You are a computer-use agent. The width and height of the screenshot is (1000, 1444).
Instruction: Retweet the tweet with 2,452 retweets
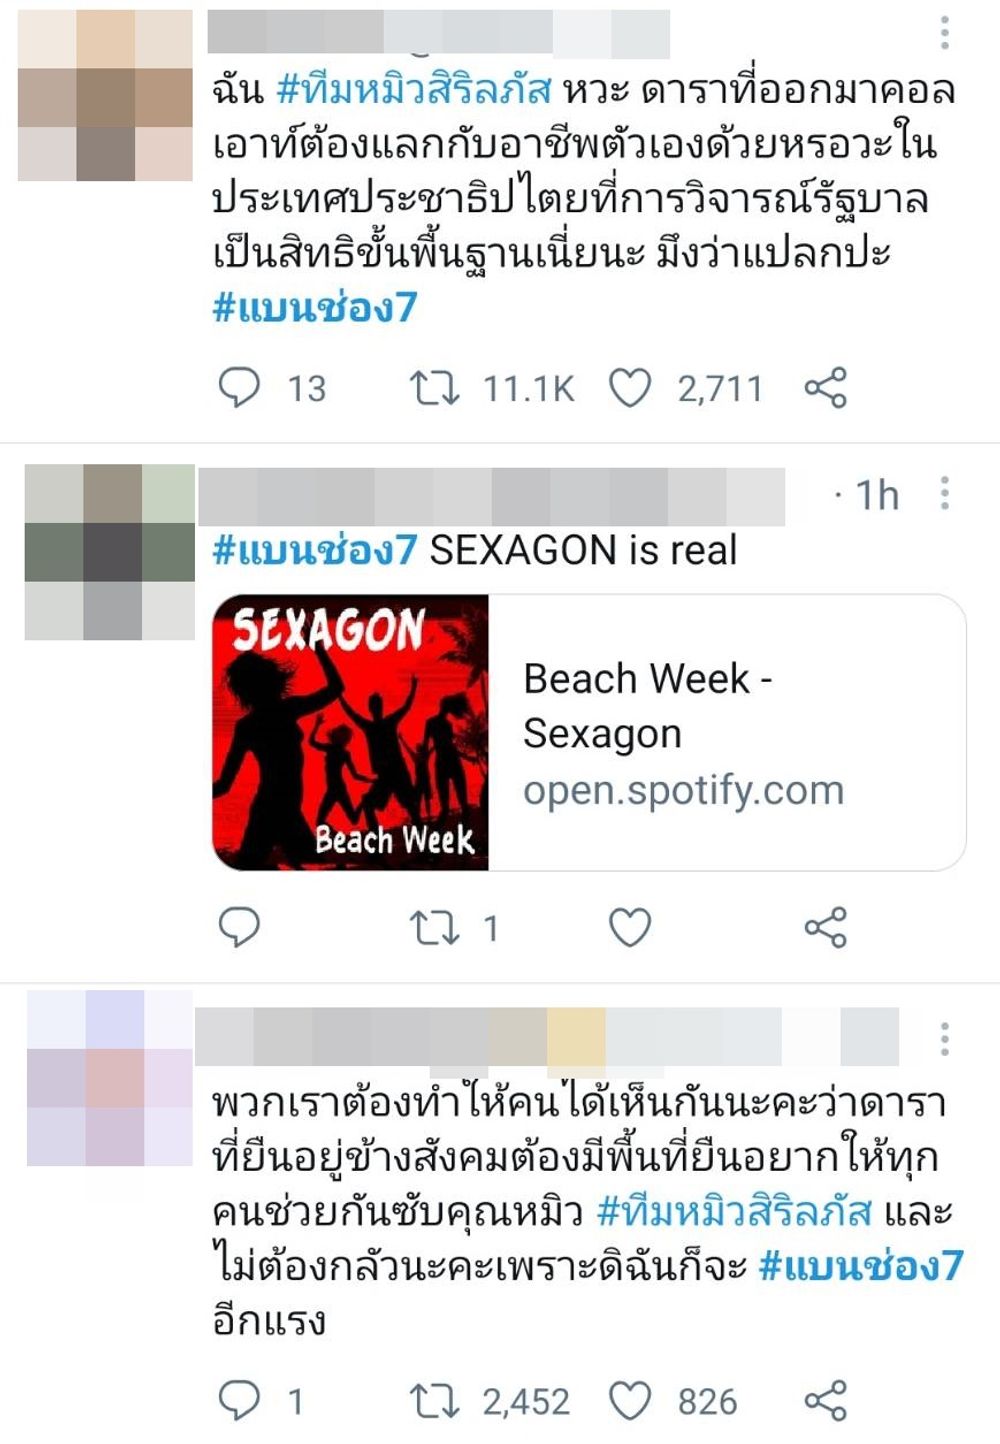[x=434, y=1400]
